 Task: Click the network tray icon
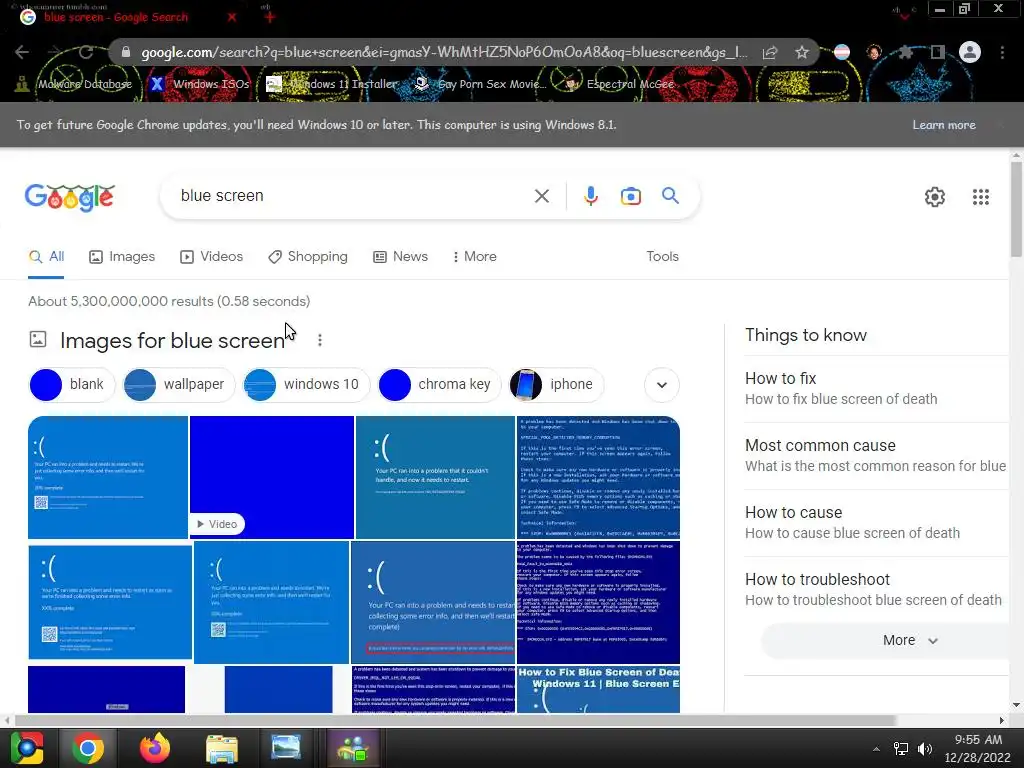(x=901, y=749)
